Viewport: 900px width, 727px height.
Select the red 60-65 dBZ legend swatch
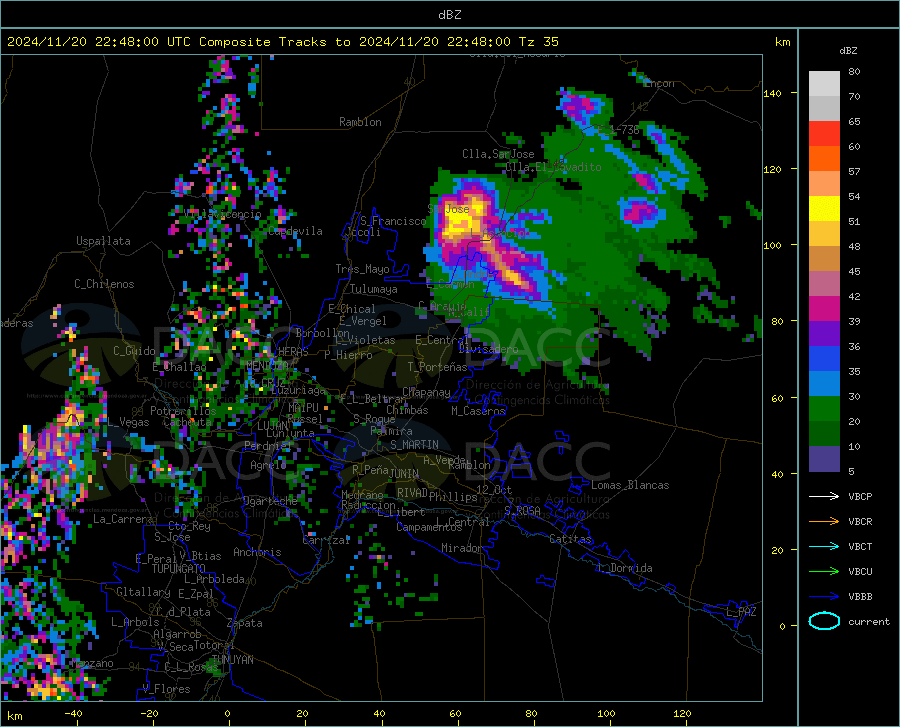824,134
